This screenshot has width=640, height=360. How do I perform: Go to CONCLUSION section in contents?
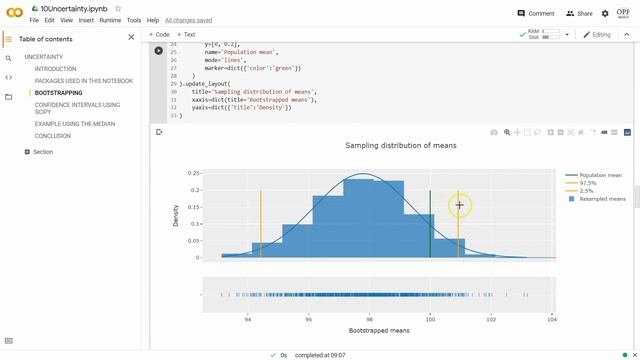pyautogui.click(x=53, y=136)
